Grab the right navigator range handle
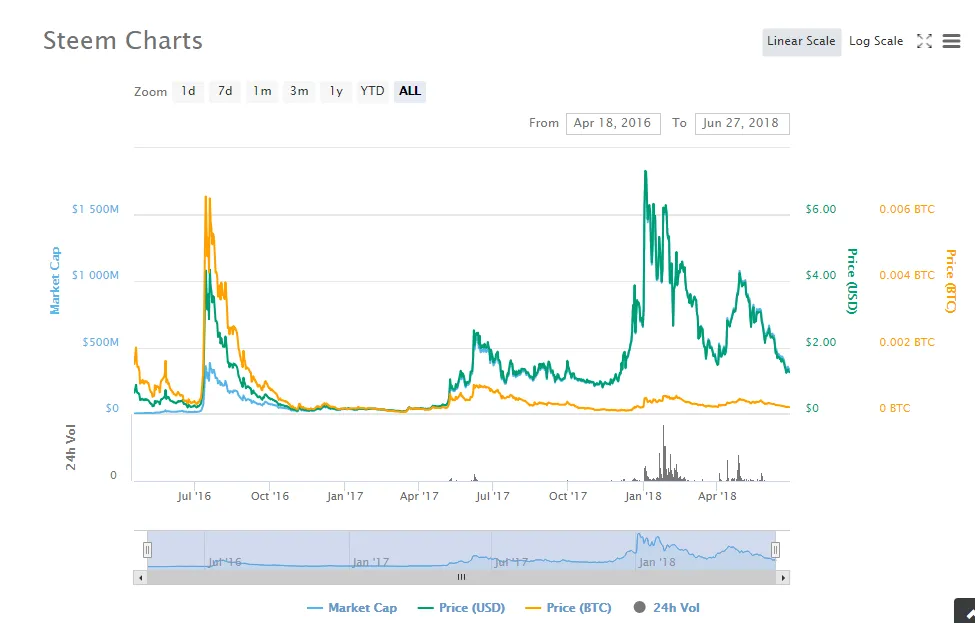This screenshot has width=975, height=623. coord(775,550)
